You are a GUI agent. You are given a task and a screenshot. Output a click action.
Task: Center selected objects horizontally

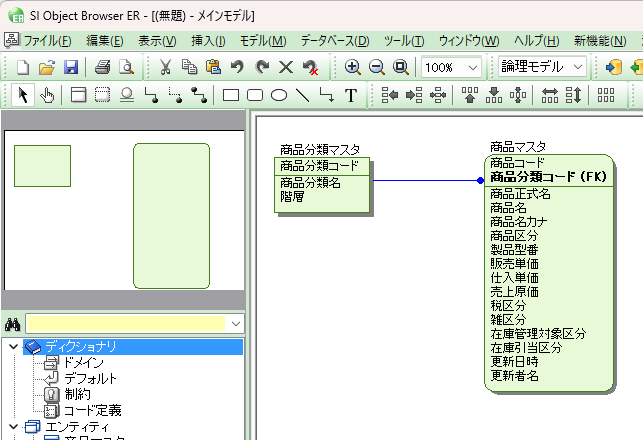click(438, 95)
